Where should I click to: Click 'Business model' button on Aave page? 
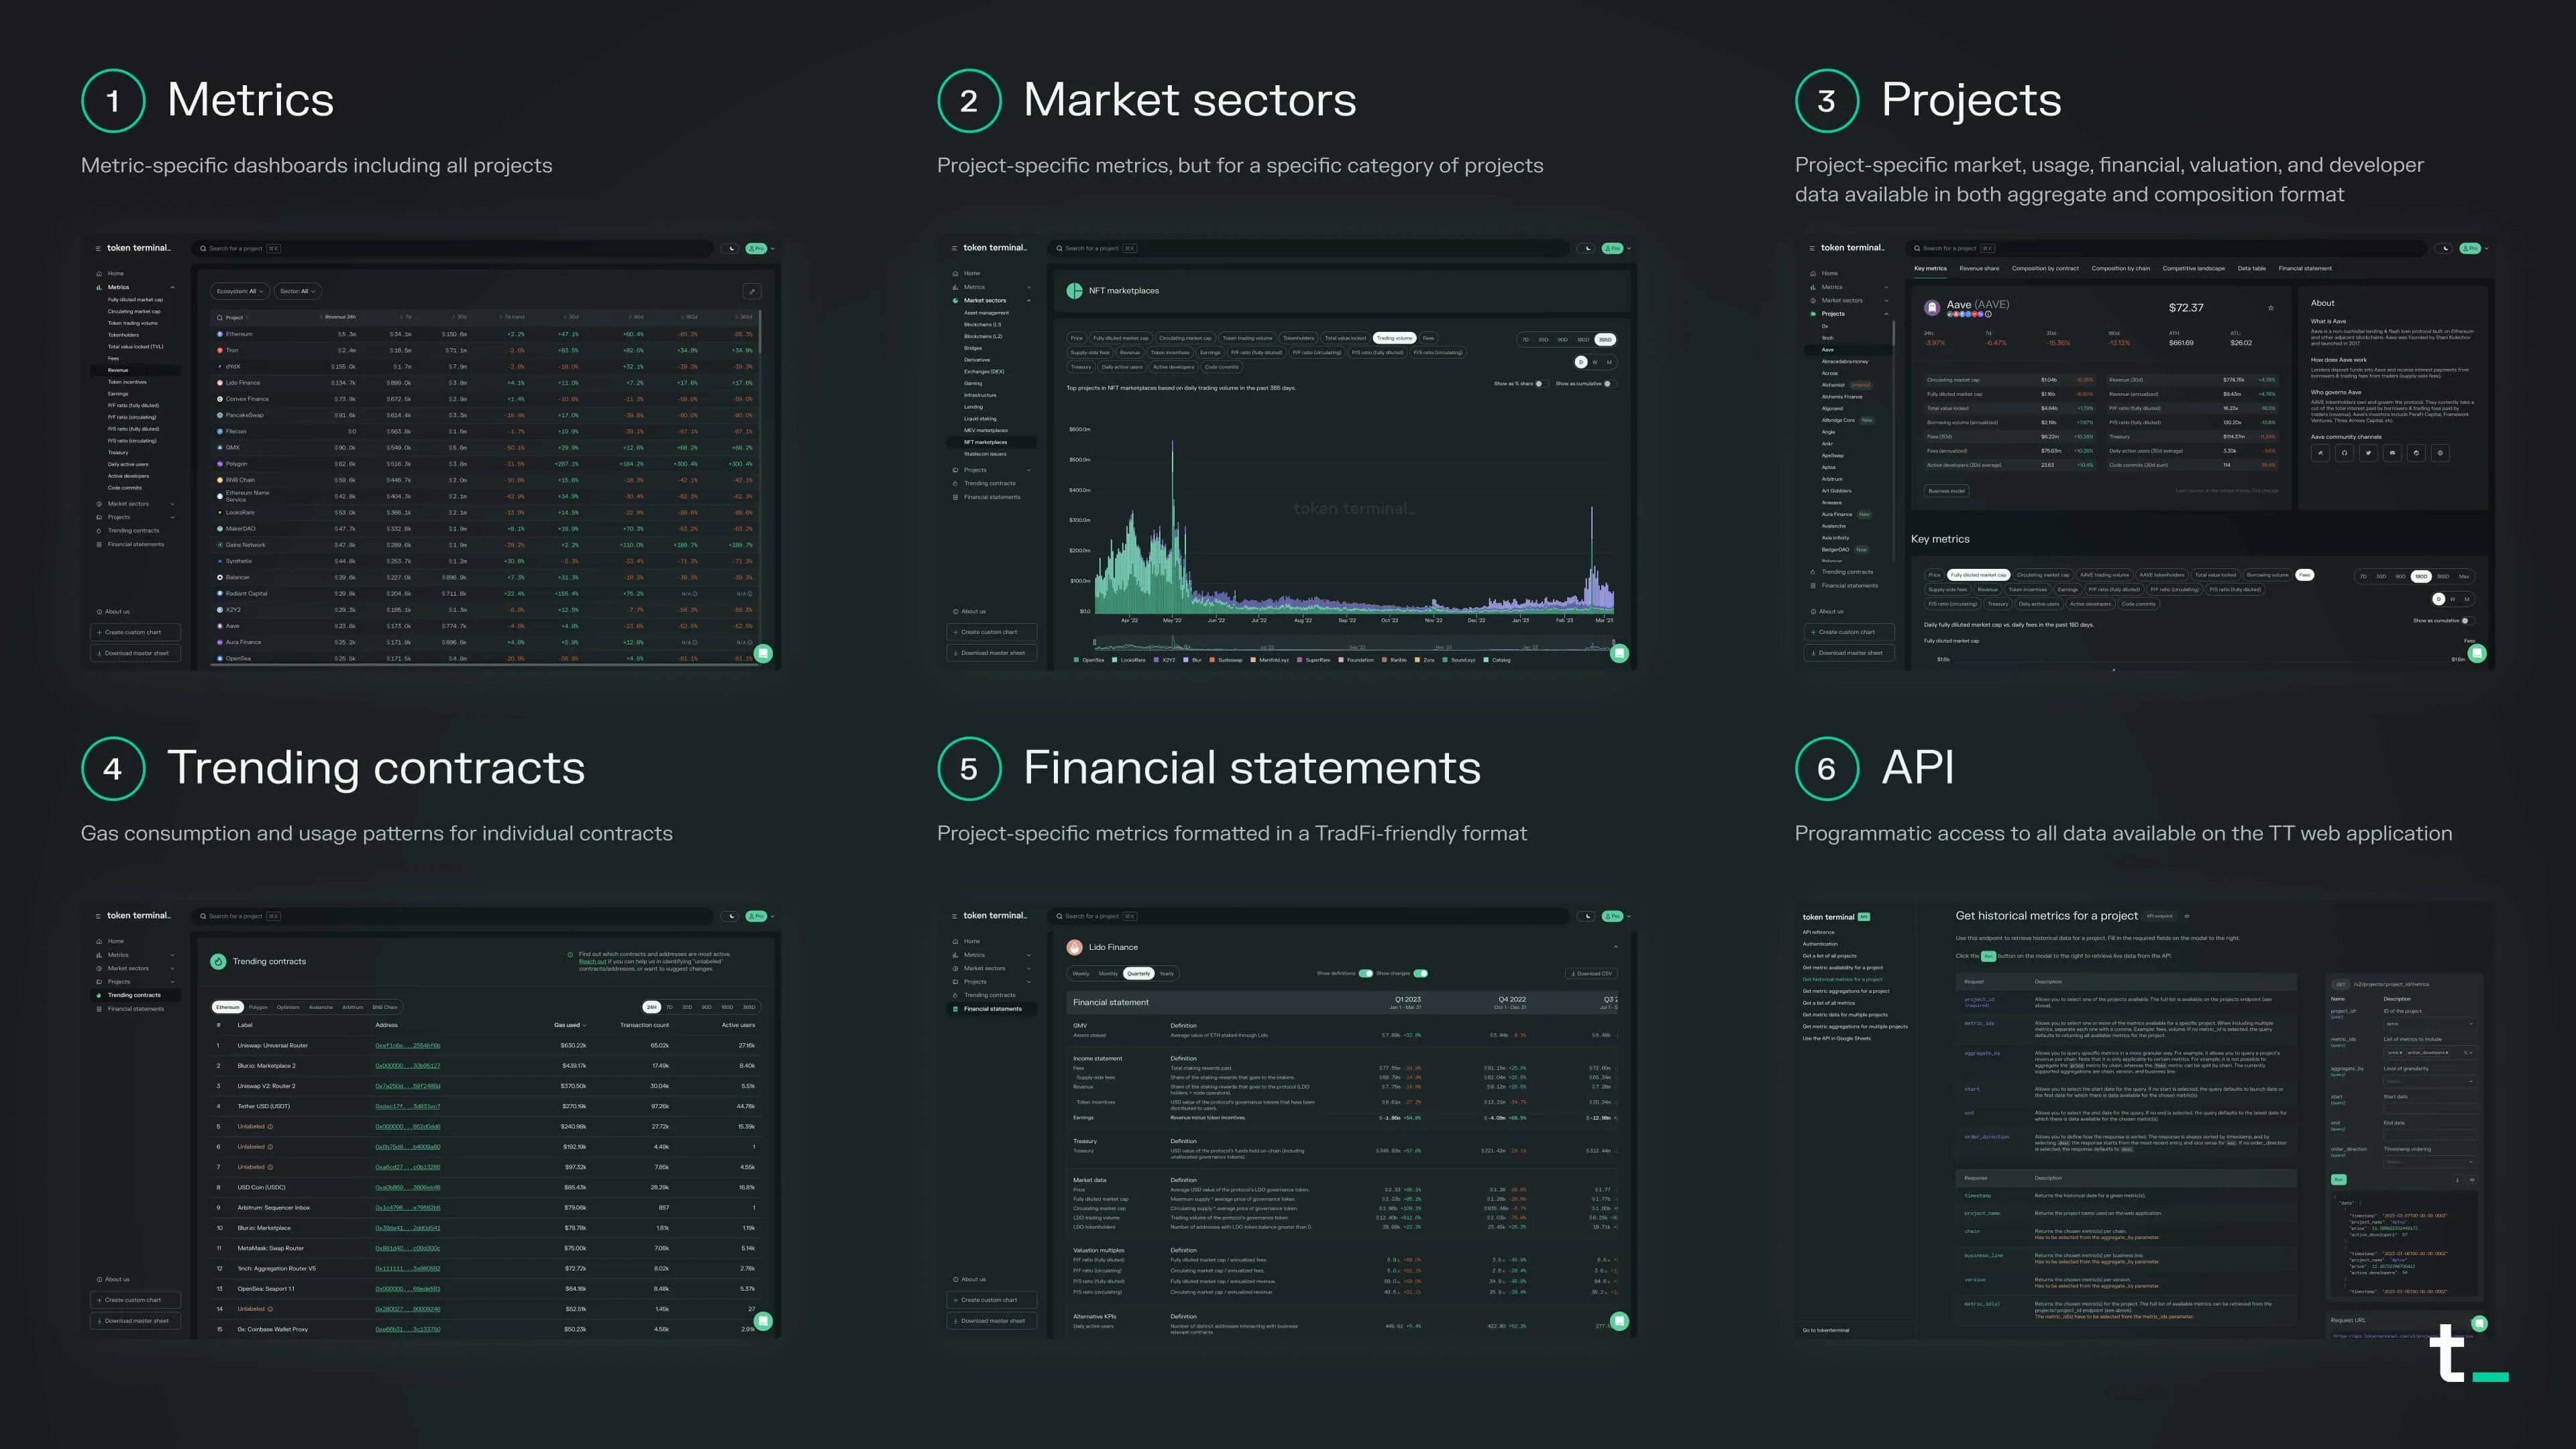click(x=1946, y=491)
